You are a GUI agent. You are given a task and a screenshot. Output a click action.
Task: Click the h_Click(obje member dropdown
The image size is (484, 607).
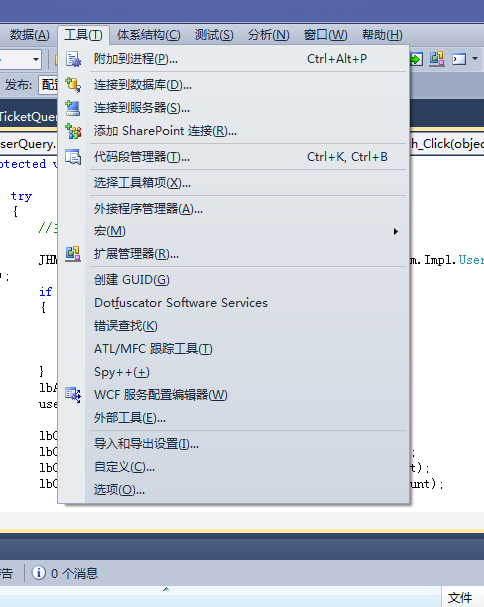point(447,144)
